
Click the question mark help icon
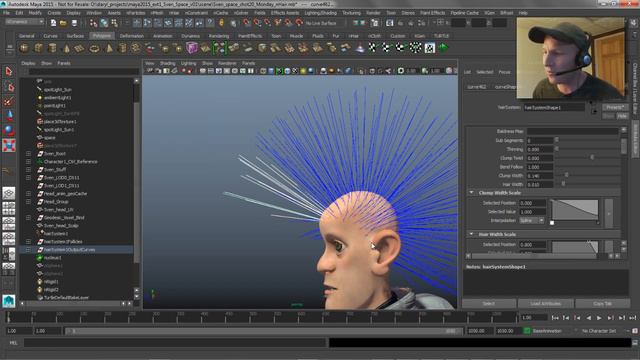point(210,23)
